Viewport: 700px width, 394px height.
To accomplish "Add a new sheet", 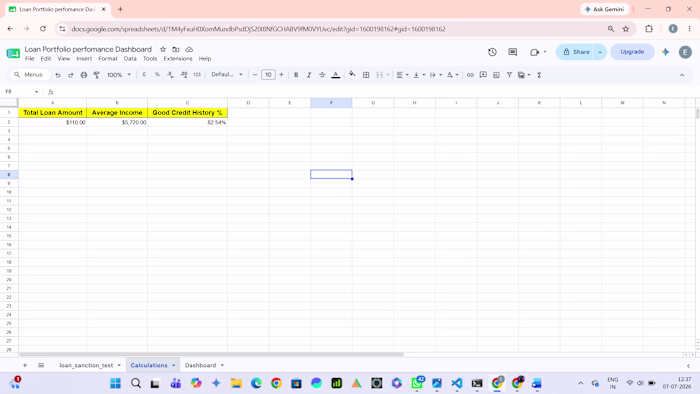I will (x=25, y=365).
